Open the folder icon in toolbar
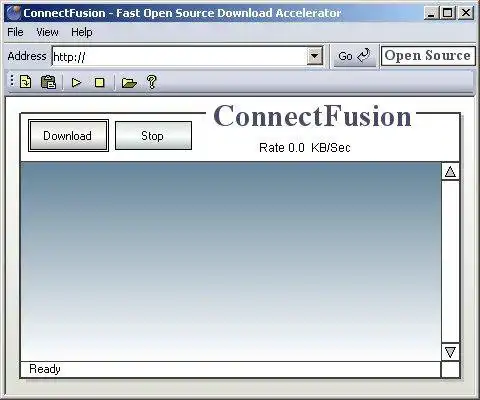This screenshot has width=480, height=400. [129, 82]
